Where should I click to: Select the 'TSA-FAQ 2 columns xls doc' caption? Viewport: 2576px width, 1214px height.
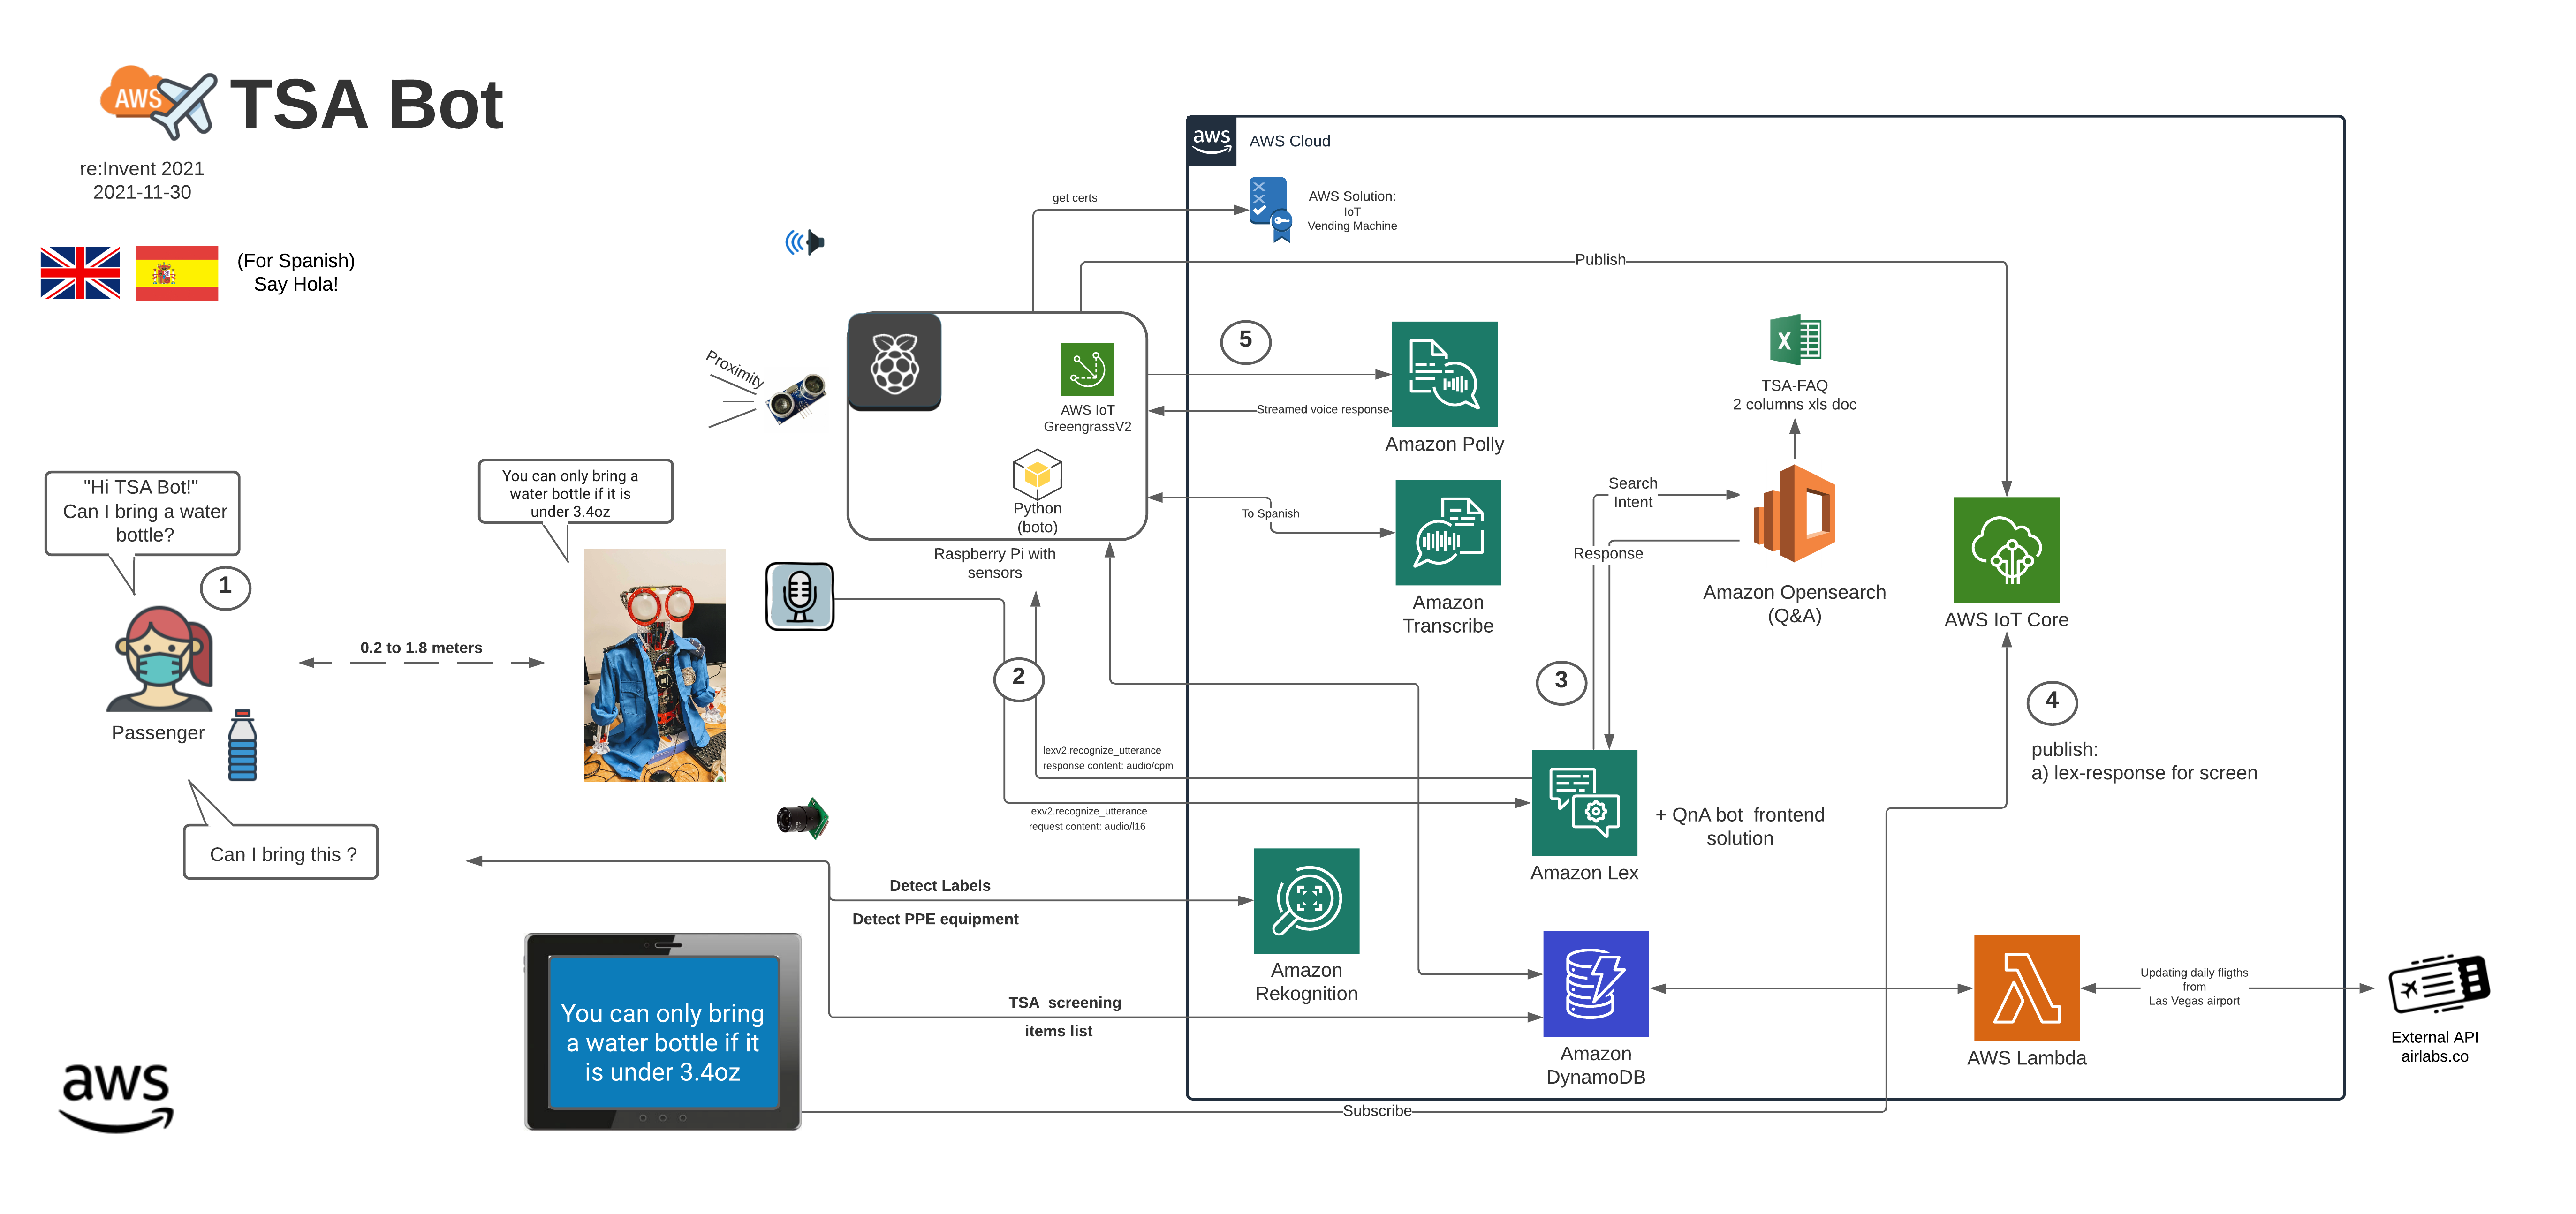point(1794,395)
